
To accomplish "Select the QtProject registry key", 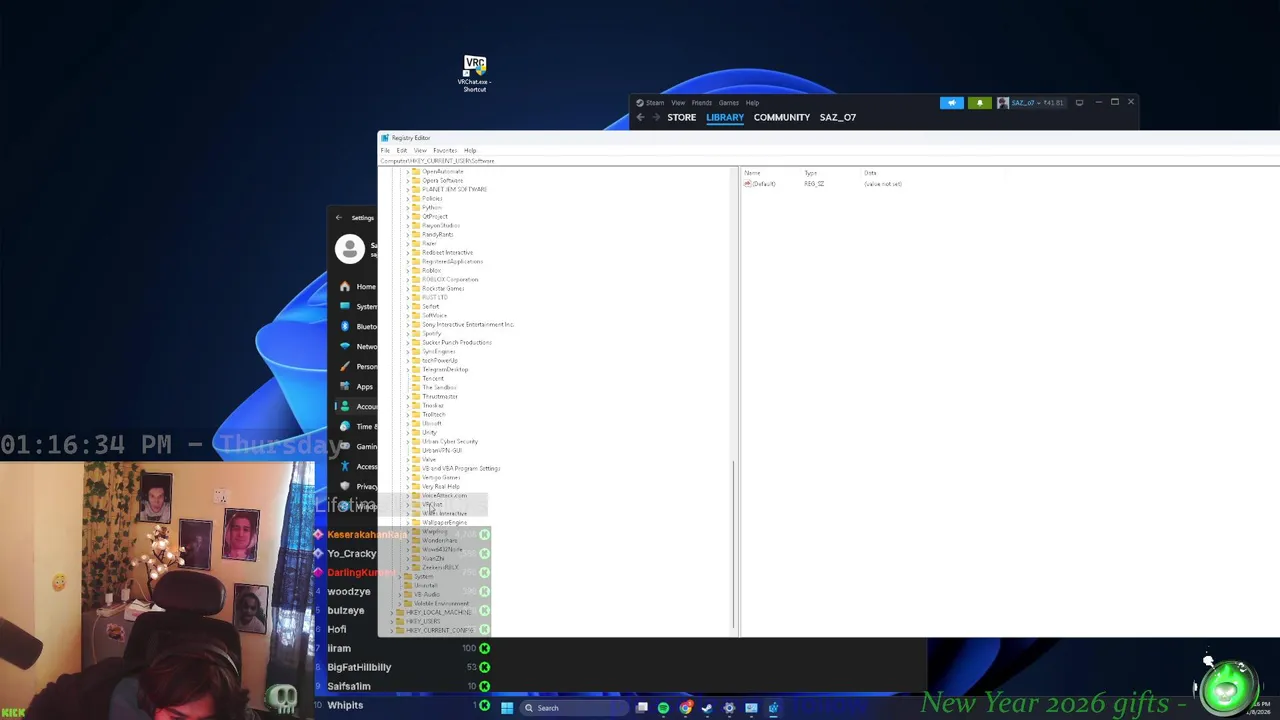I will [x=435, y=217].
